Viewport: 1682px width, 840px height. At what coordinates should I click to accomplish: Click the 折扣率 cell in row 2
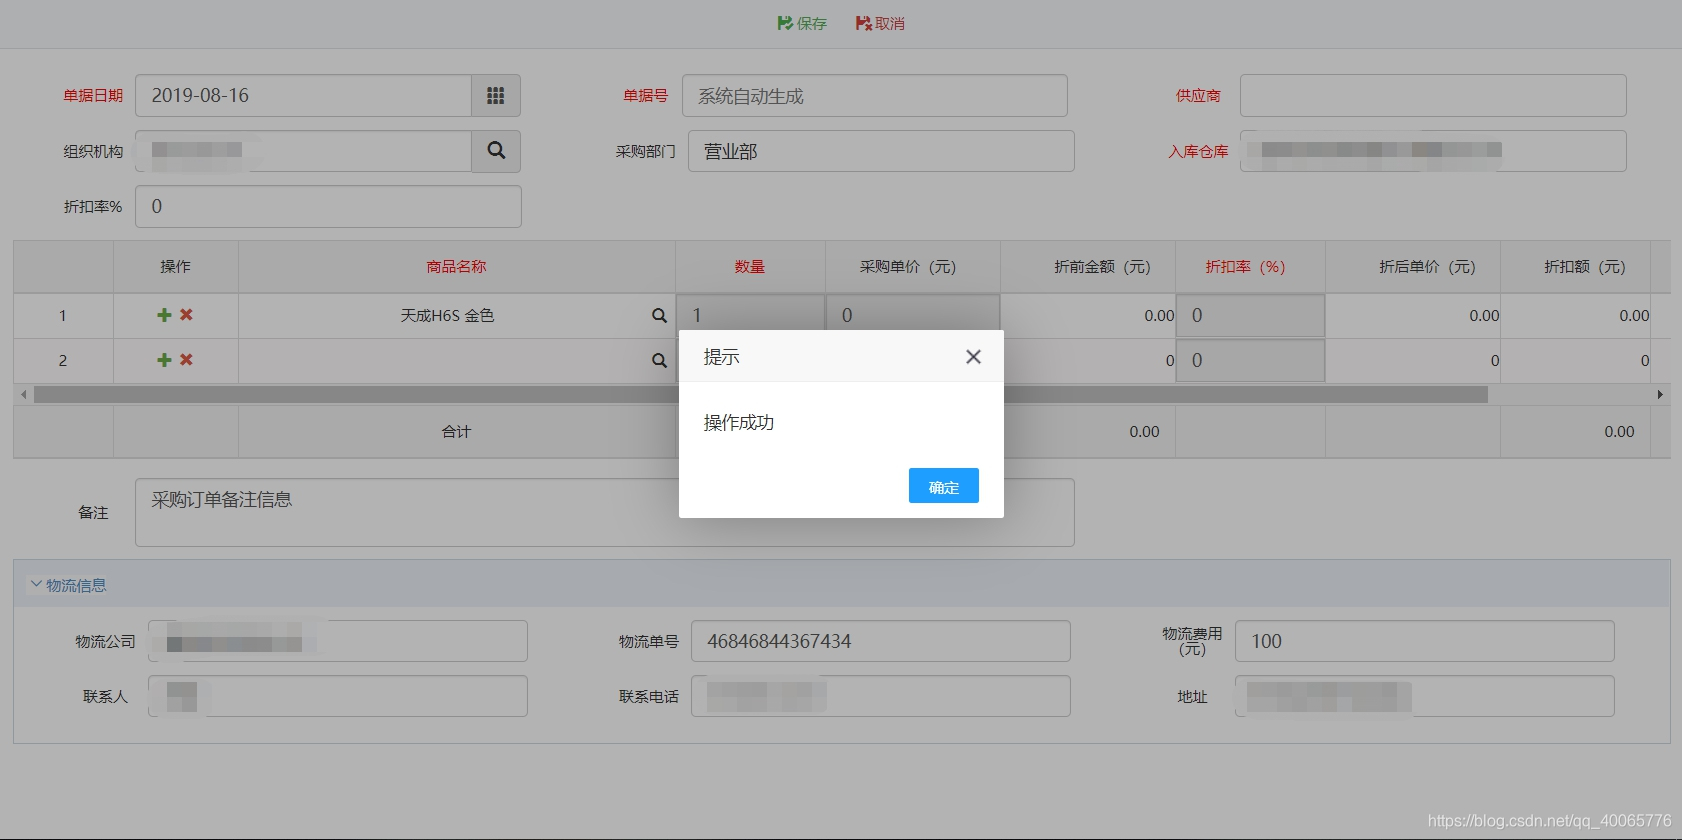1251,360
